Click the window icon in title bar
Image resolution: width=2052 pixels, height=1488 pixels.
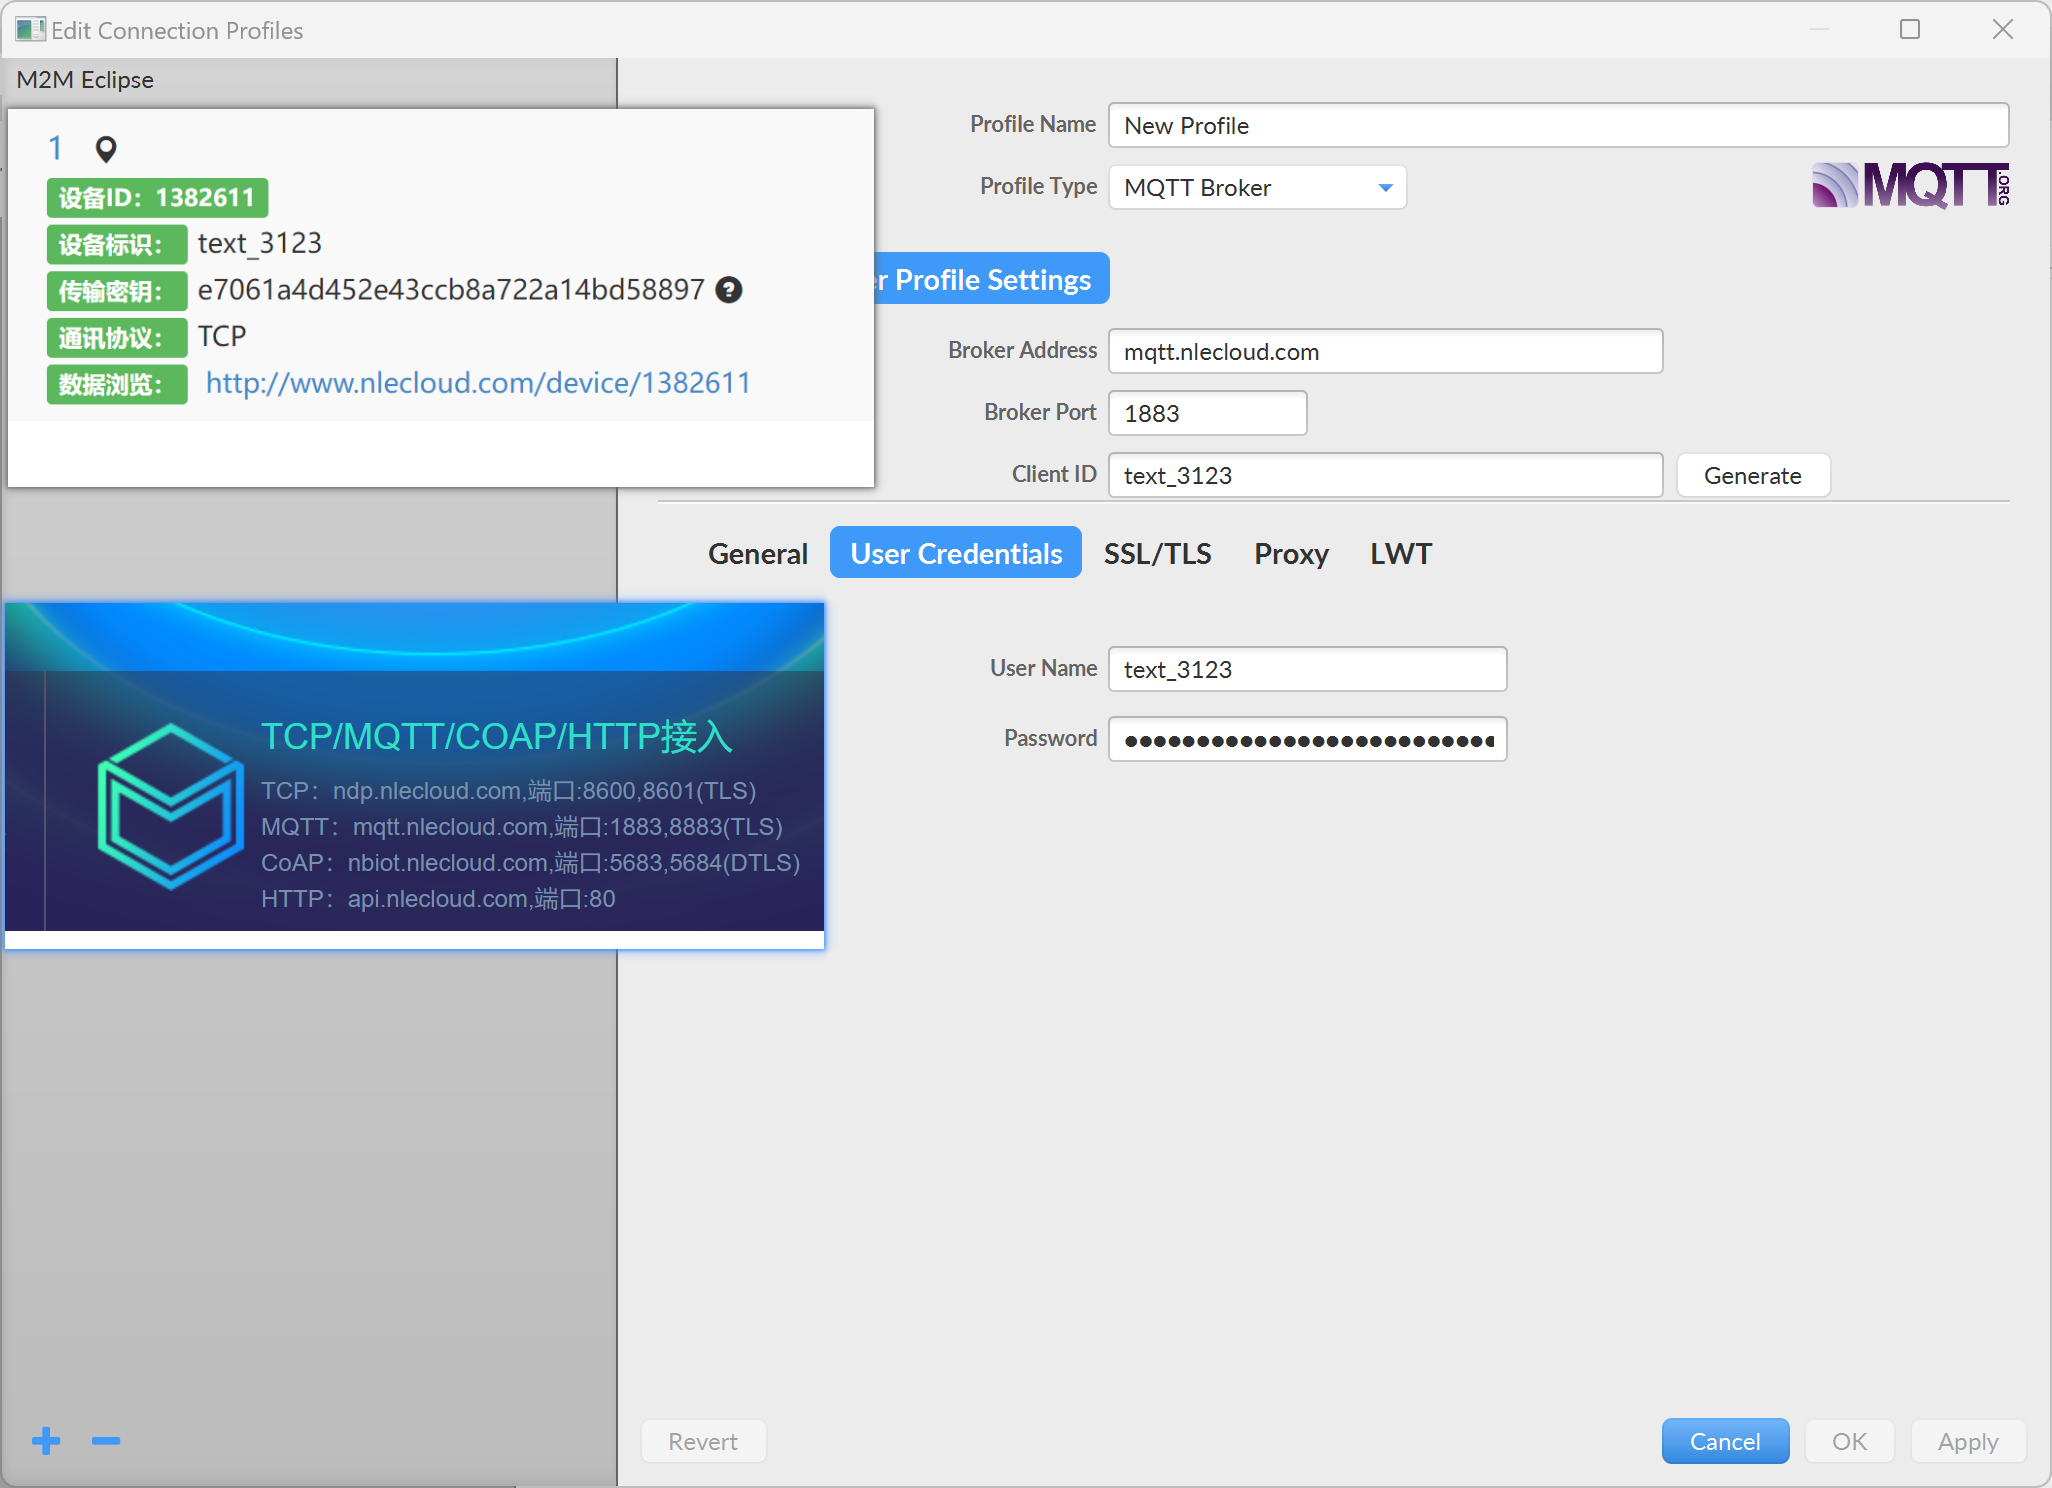point(29,29)
